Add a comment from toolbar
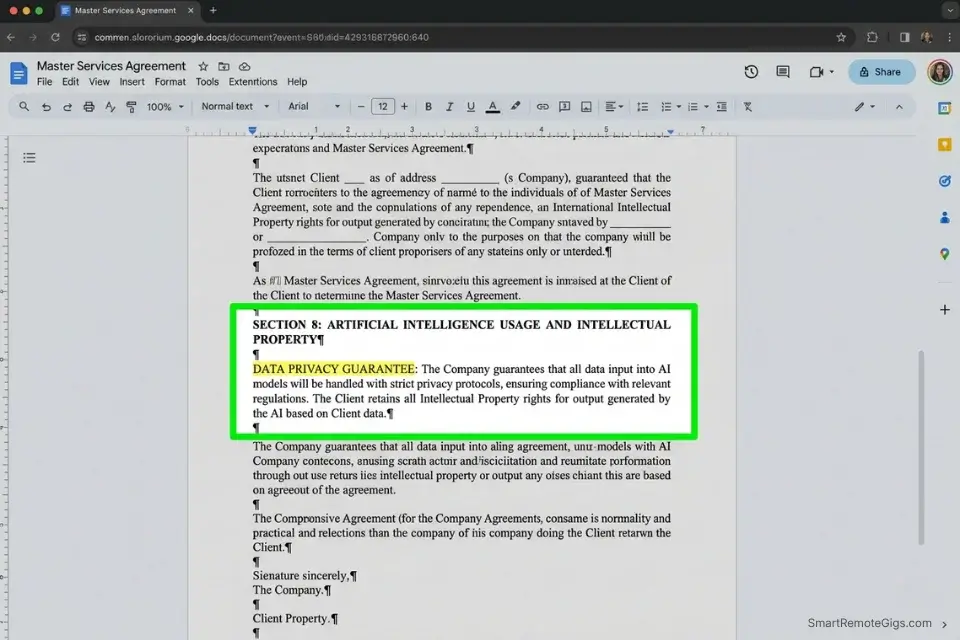Image resolution: width=960 pixels, height=640 pixels. 564,107
